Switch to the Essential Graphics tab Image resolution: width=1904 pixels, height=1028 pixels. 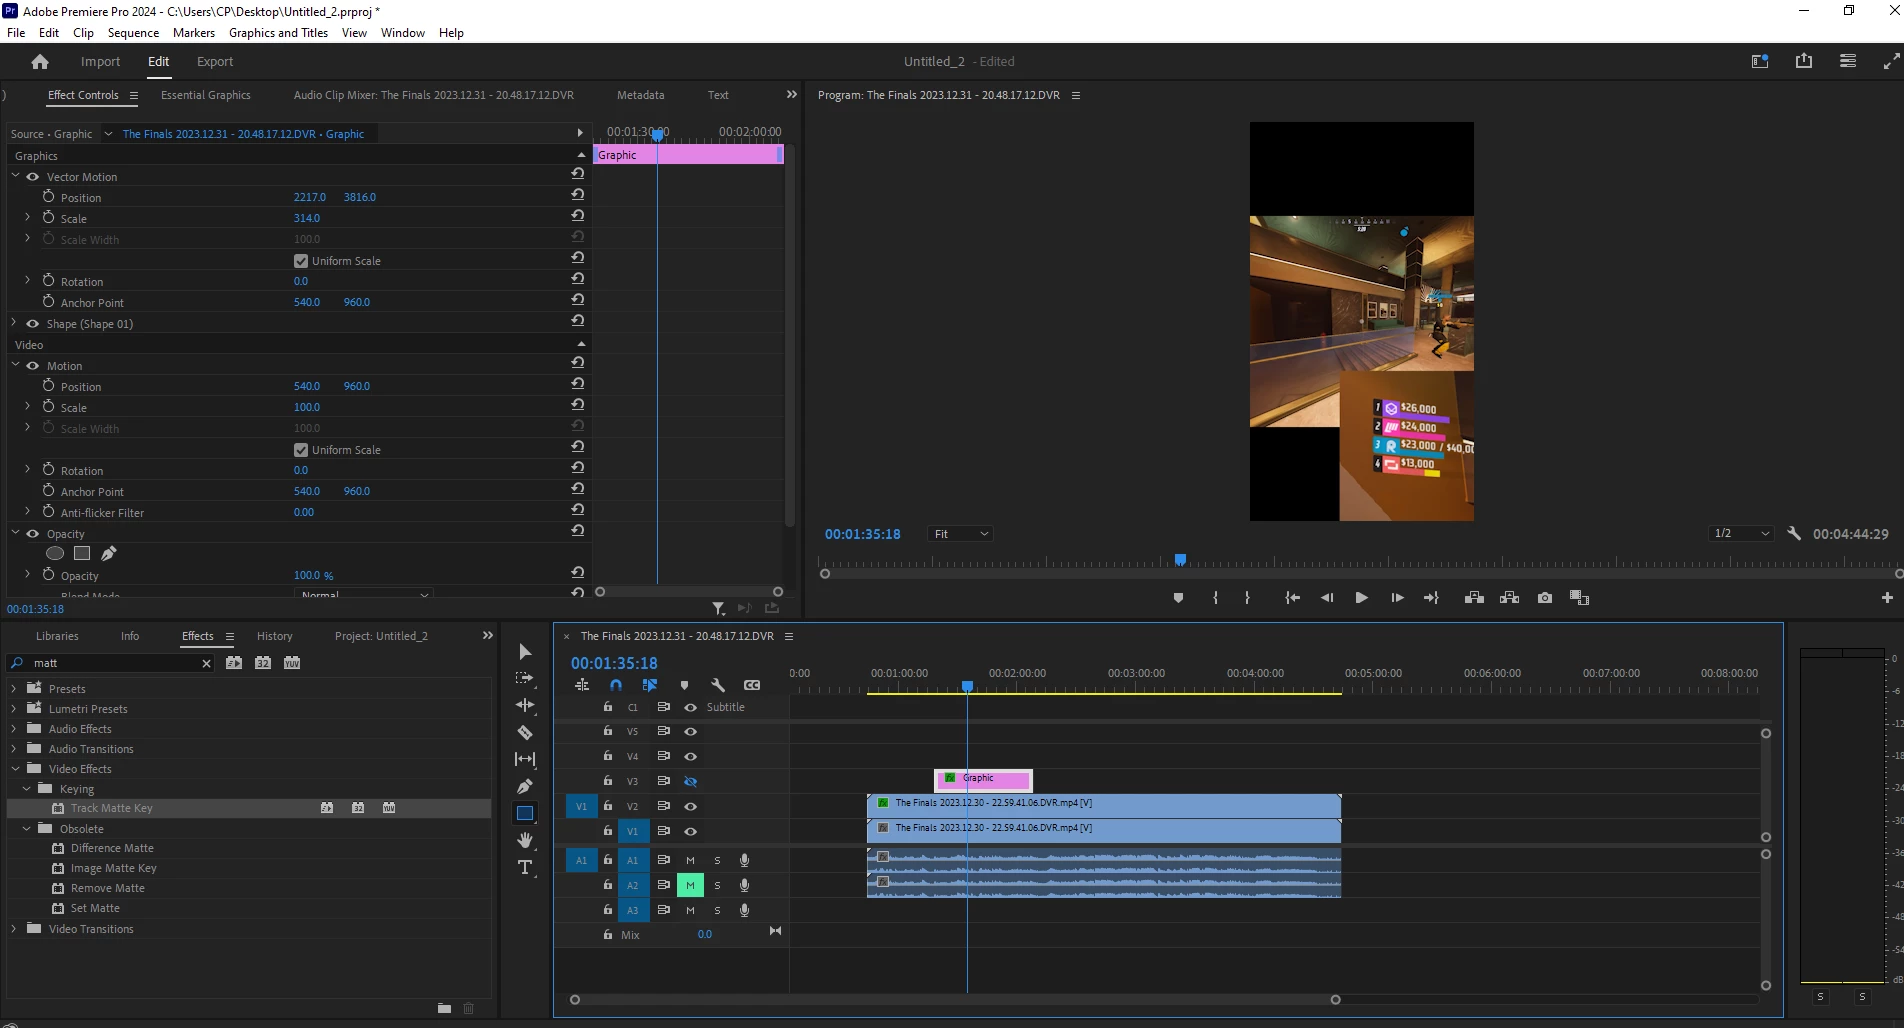click(206, 95)
